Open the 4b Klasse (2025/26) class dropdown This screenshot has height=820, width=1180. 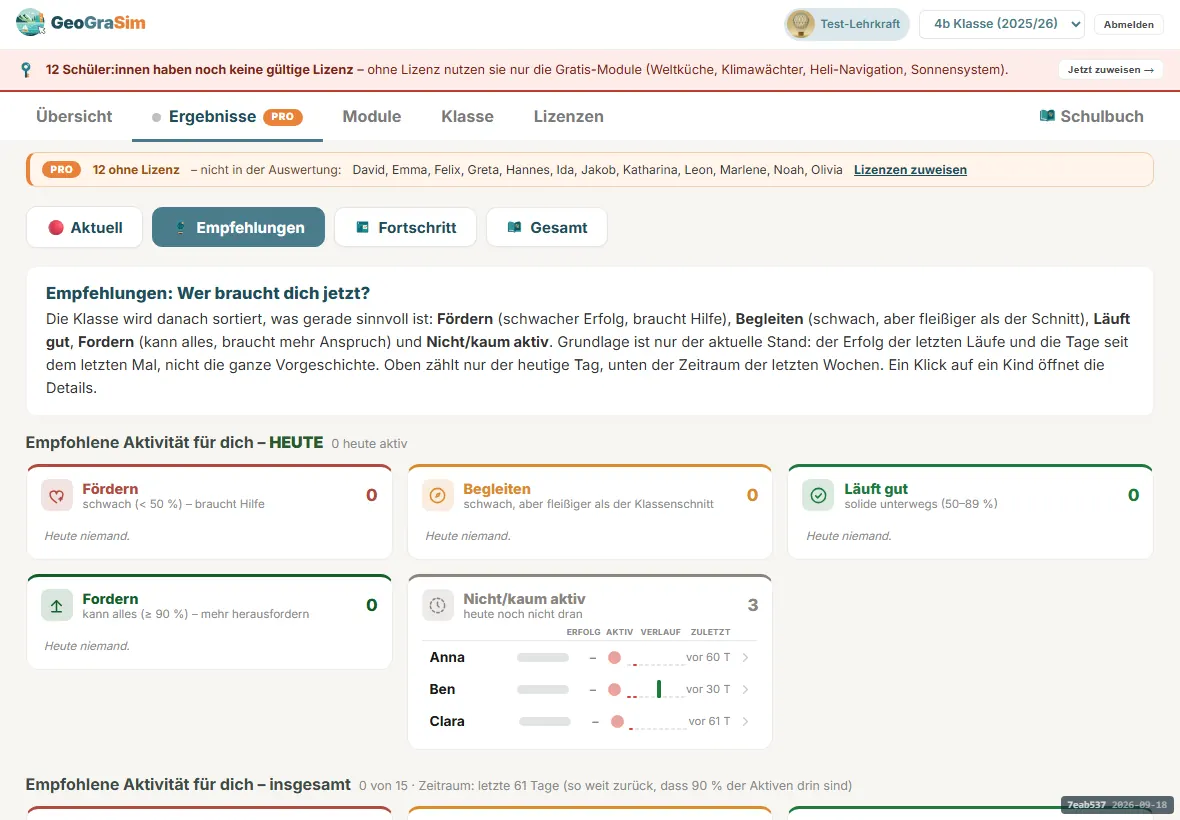click(1002, 24)
